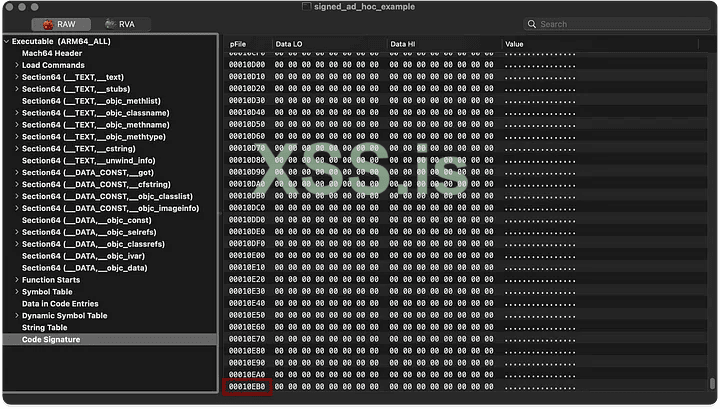This screenshot has height=409, width=720.
Task: Click the document icon beside signed_ad_hoc_example title
Action: pos(306,6)
